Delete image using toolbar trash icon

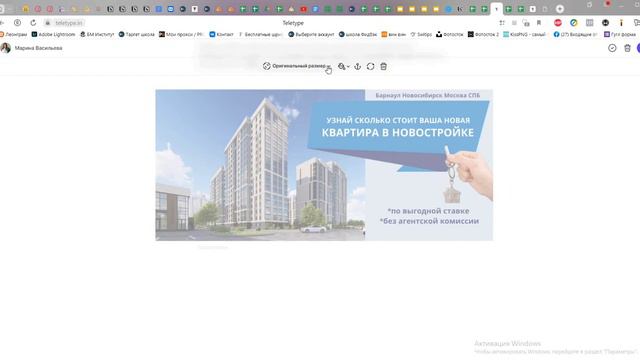pyautogui.click(x=383, y=66)
